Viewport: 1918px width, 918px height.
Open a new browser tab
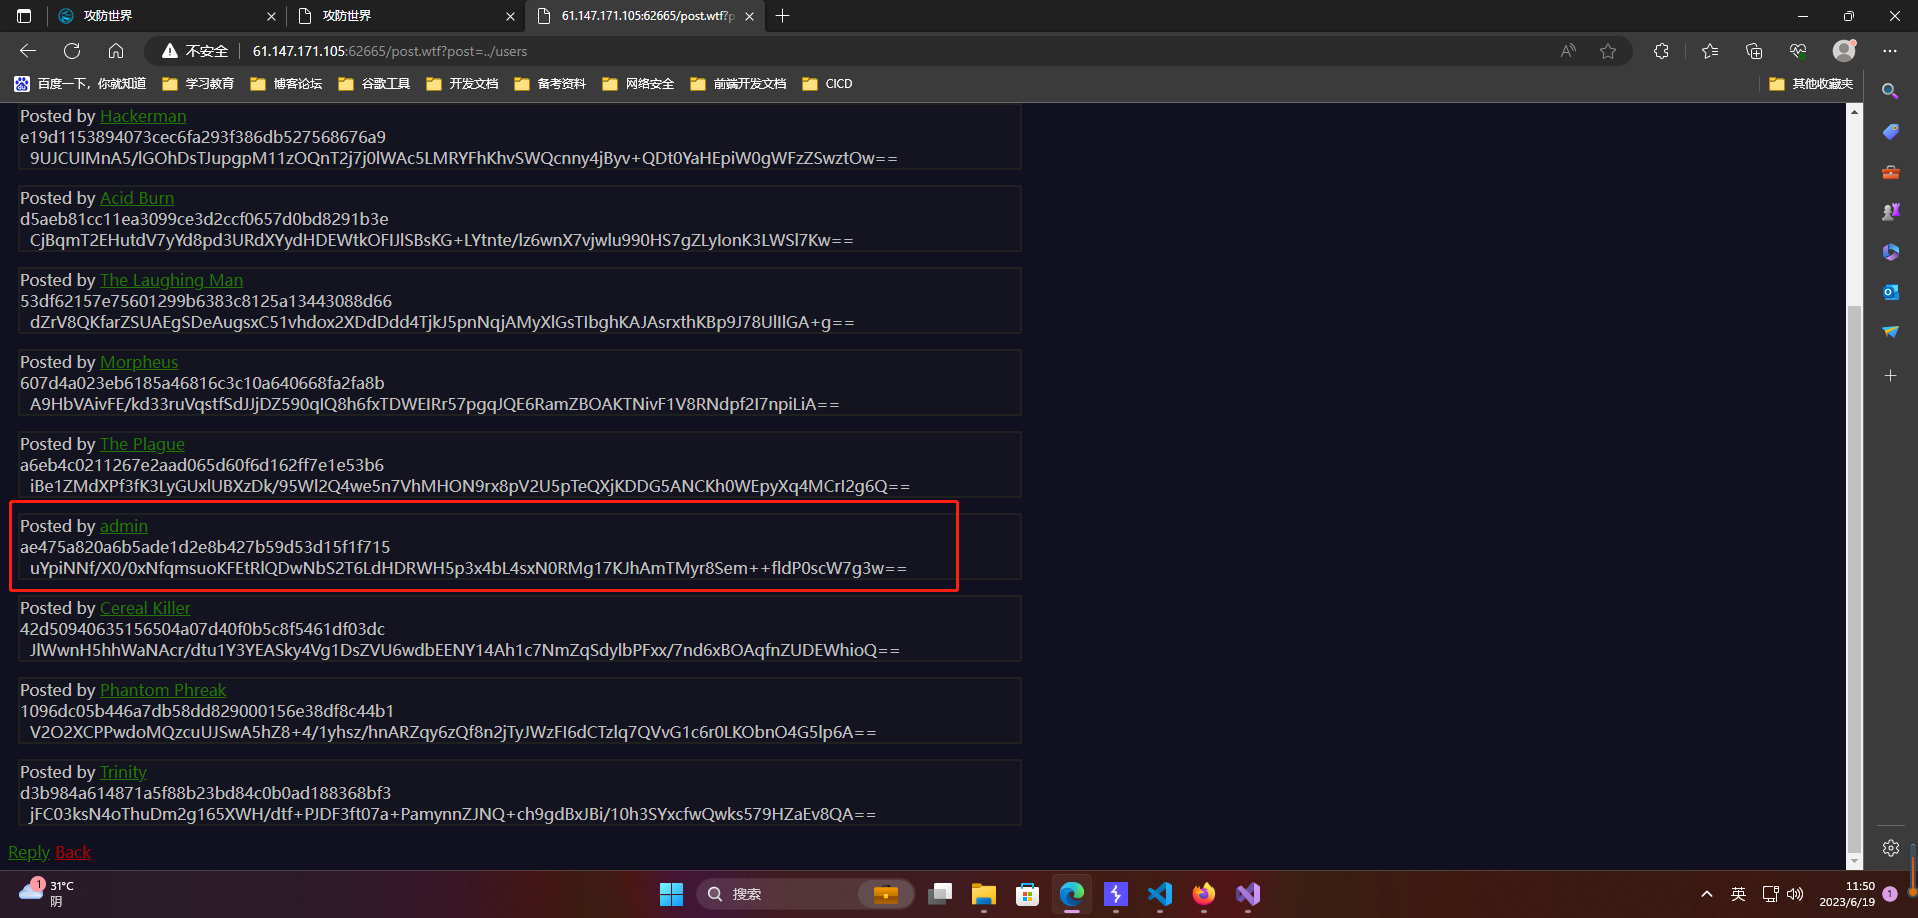tap(782, 16)
